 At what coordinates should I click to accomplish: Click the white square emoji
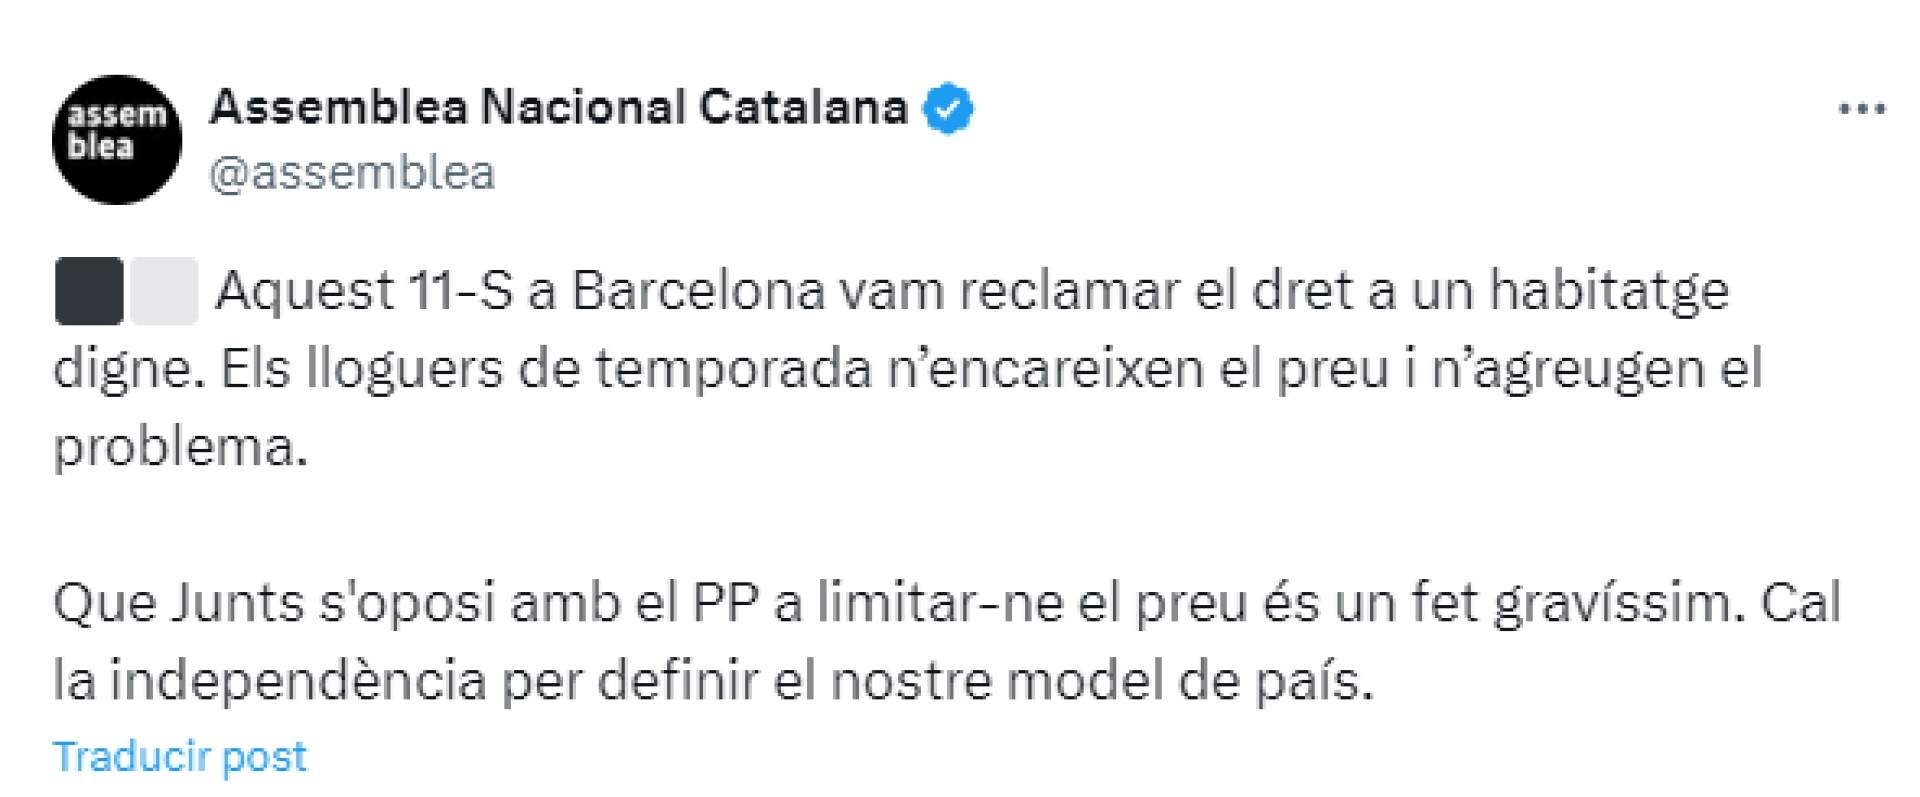[x=164, y=291]
